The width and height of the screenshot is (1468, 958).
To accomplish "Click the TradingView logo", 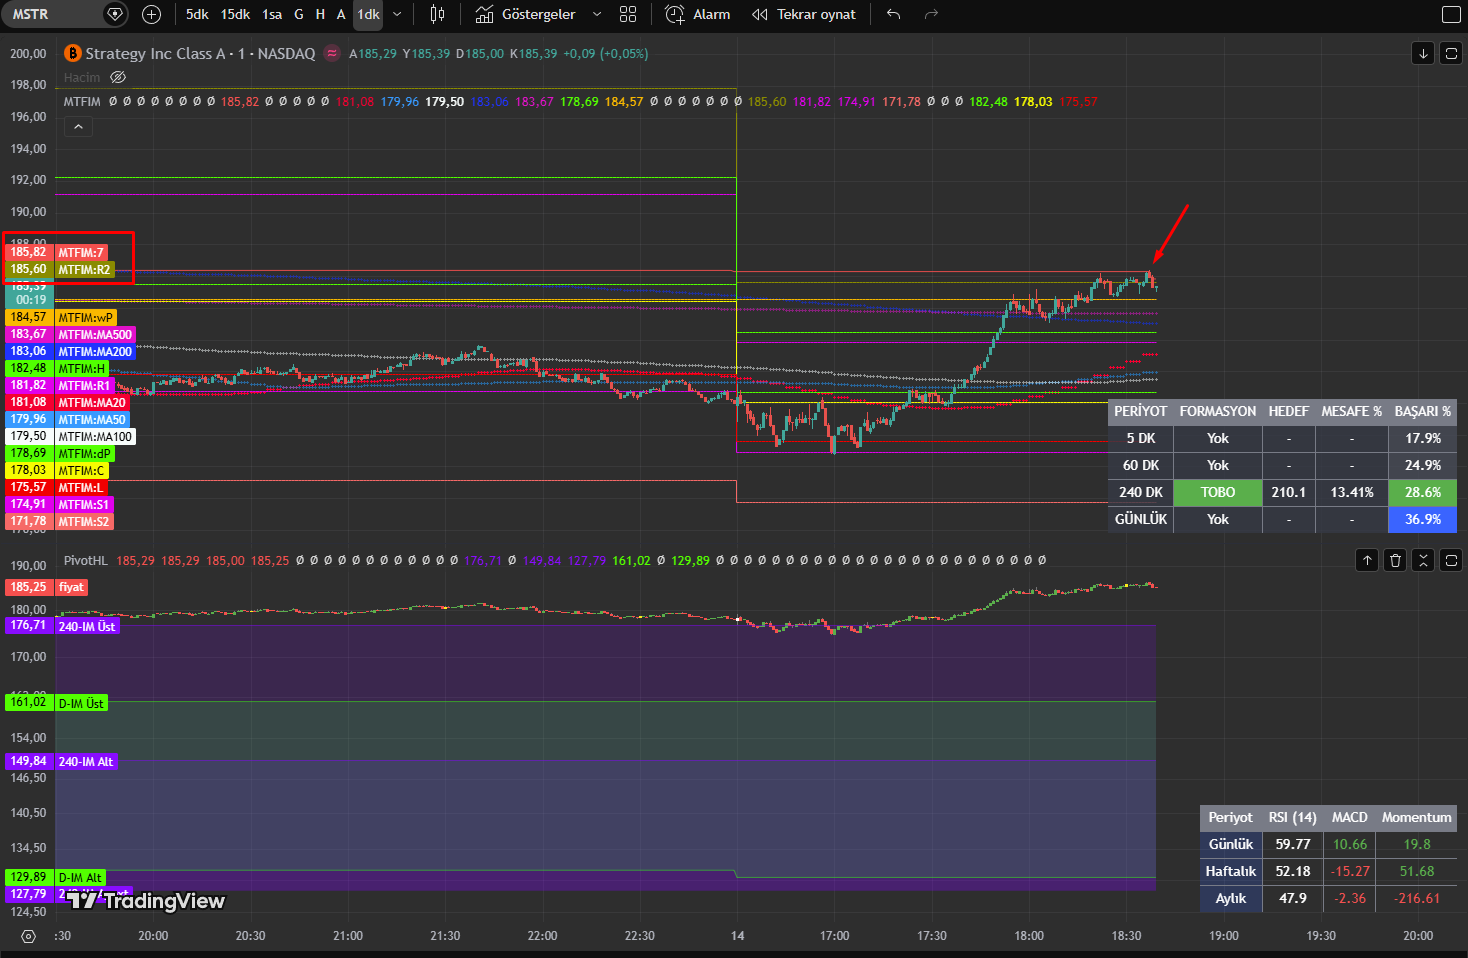I will [146, 900].
